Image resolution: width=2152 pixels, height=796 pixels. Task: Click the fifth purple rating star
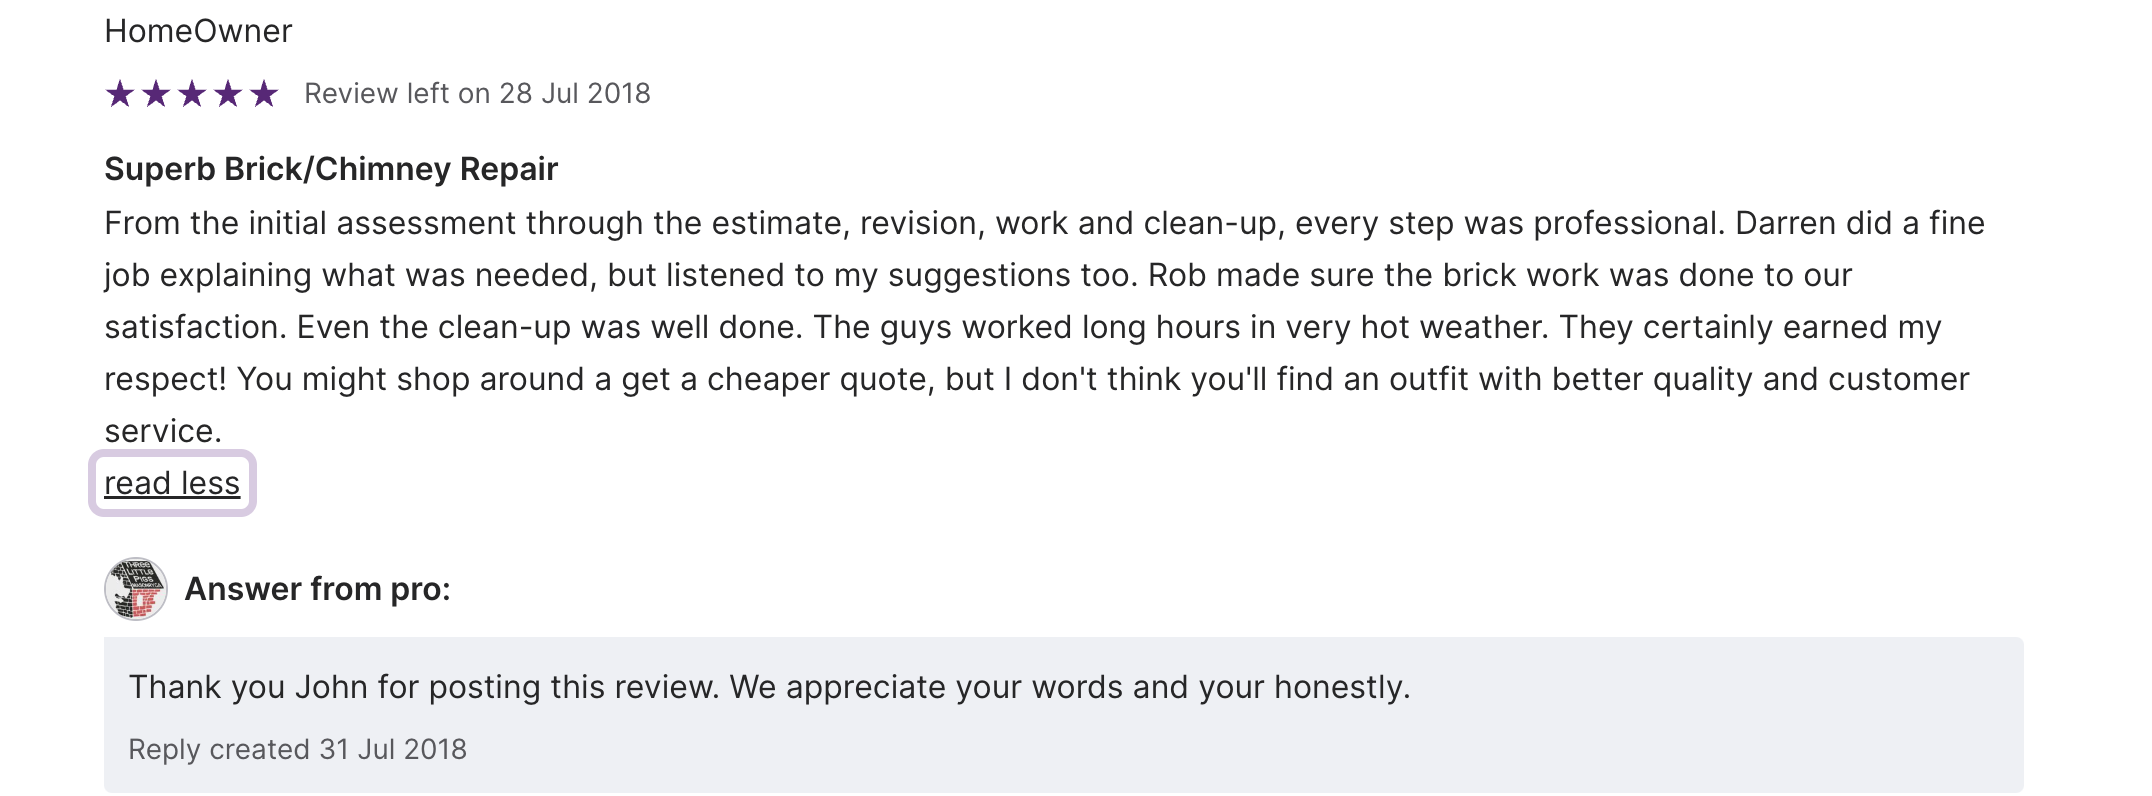(264, 94)
